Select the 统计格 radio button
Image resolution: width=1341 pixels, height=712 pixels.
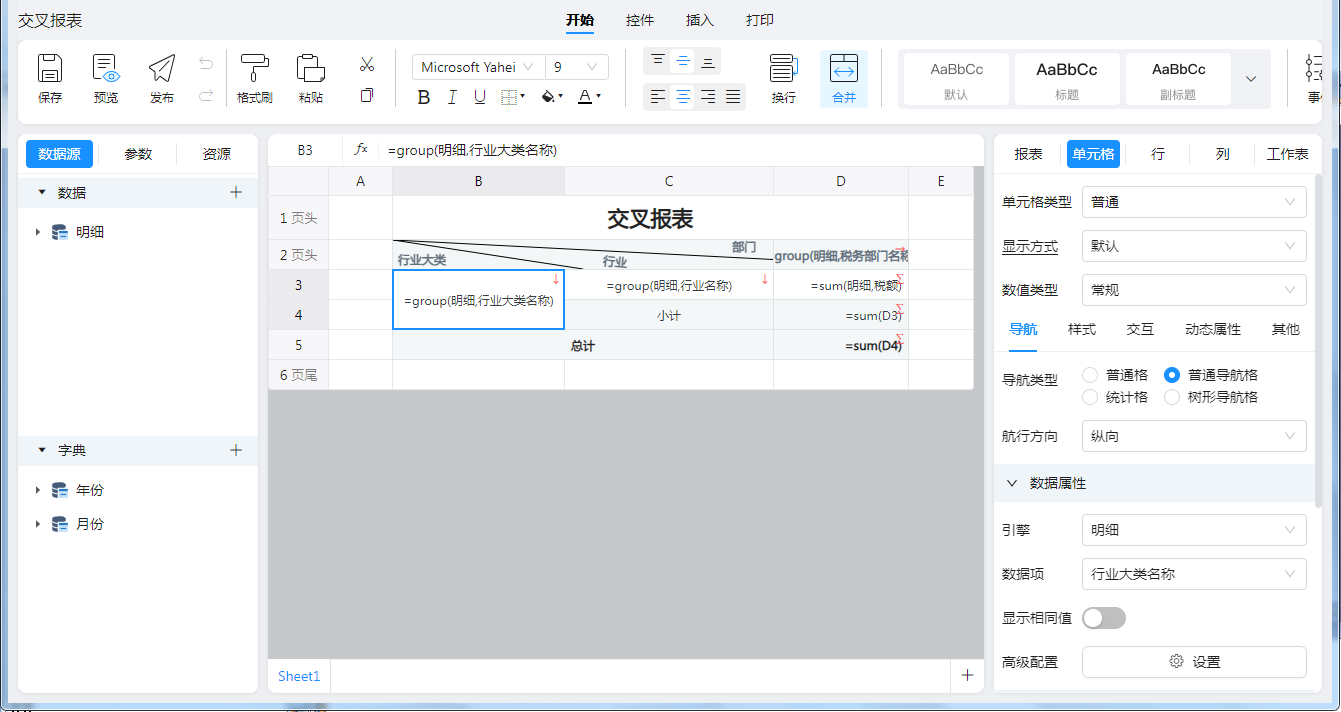1090,397
